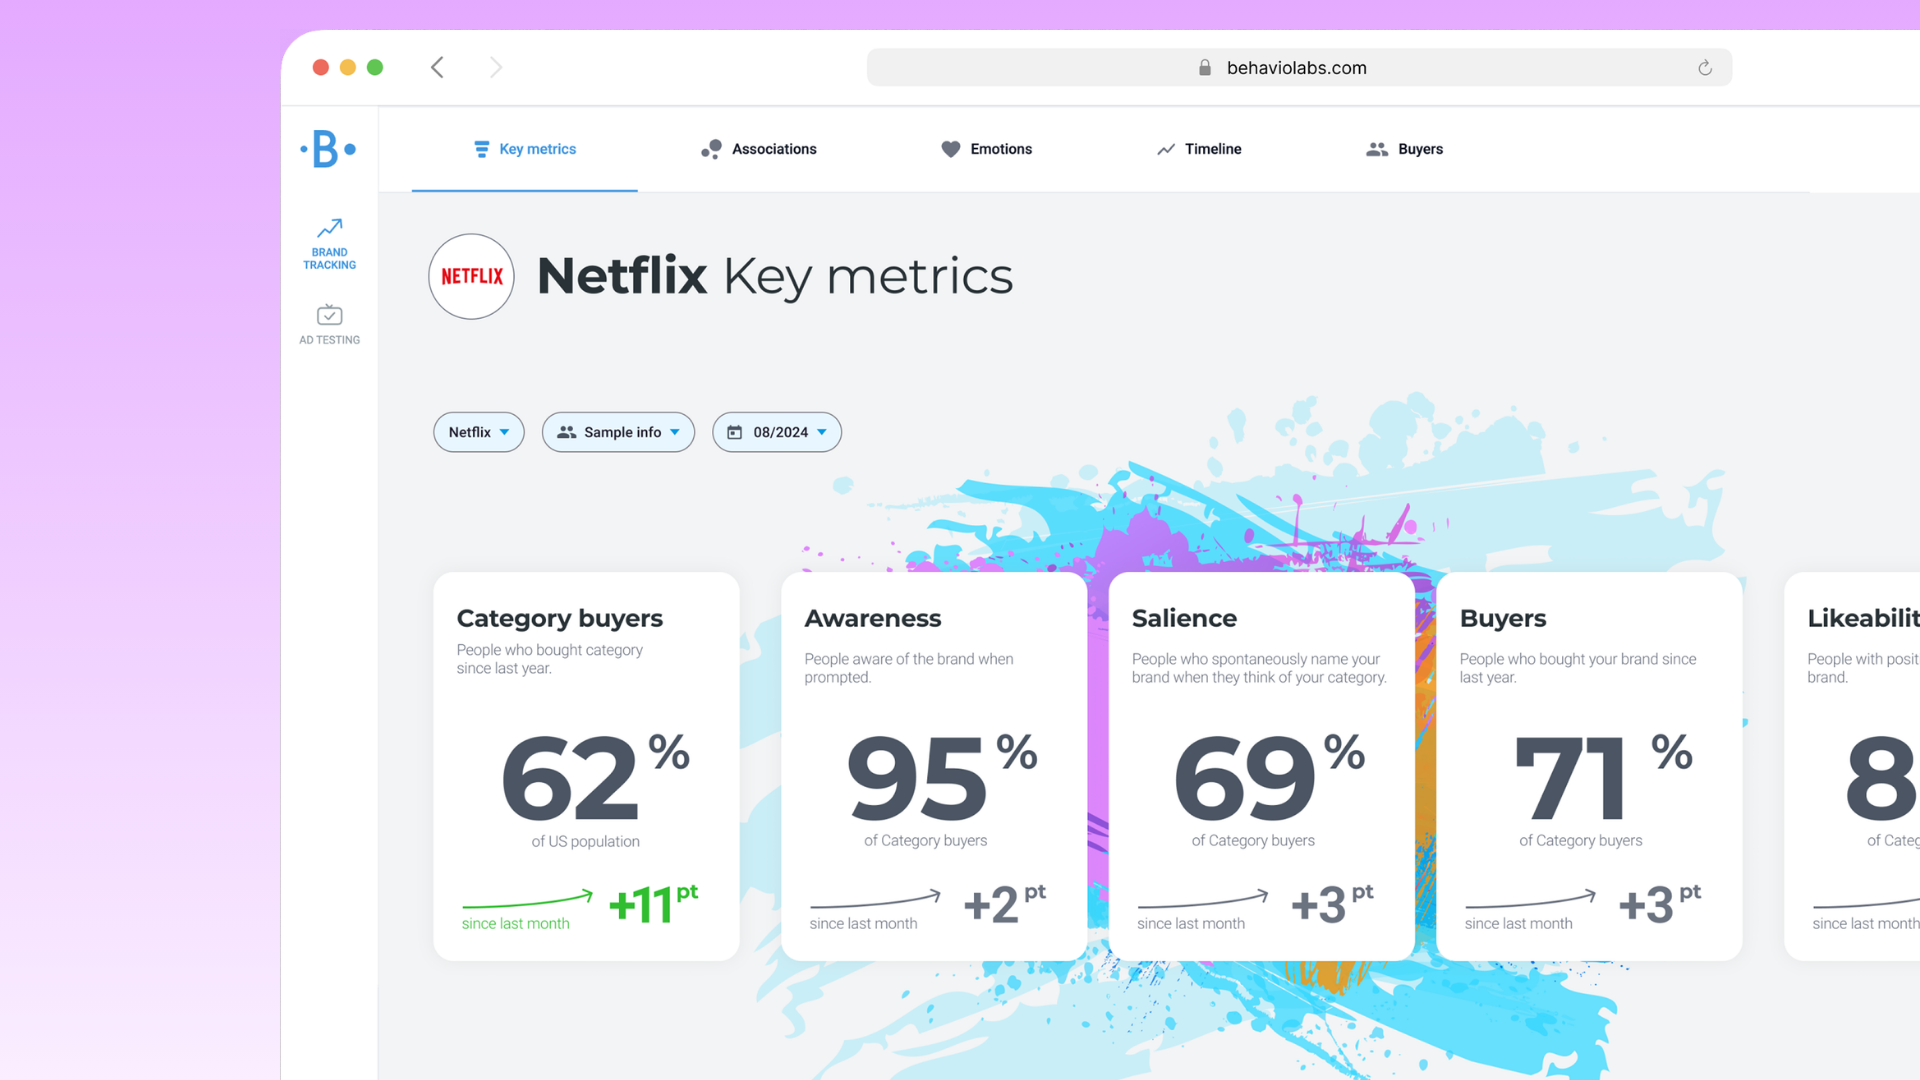Open Brand Tracking in sidebar
The width and height of the screenshot is (1920, 1080).
329,244
